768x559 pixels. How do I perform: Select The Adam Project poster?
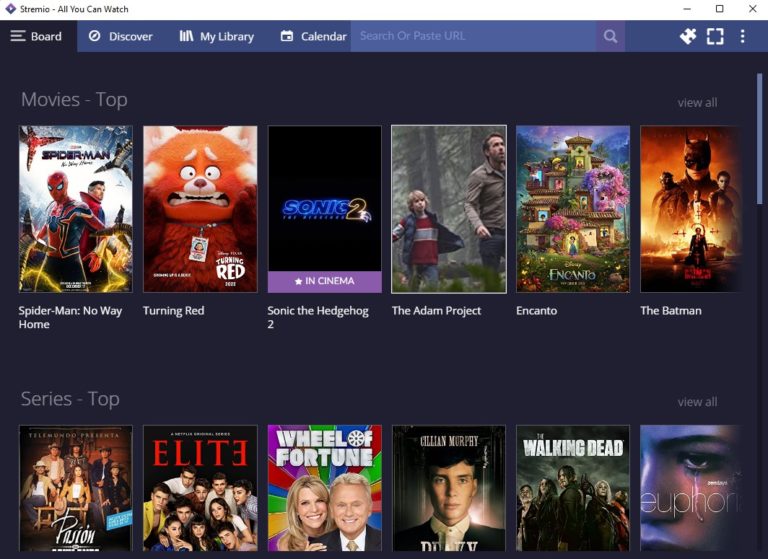tap(449, 209)
